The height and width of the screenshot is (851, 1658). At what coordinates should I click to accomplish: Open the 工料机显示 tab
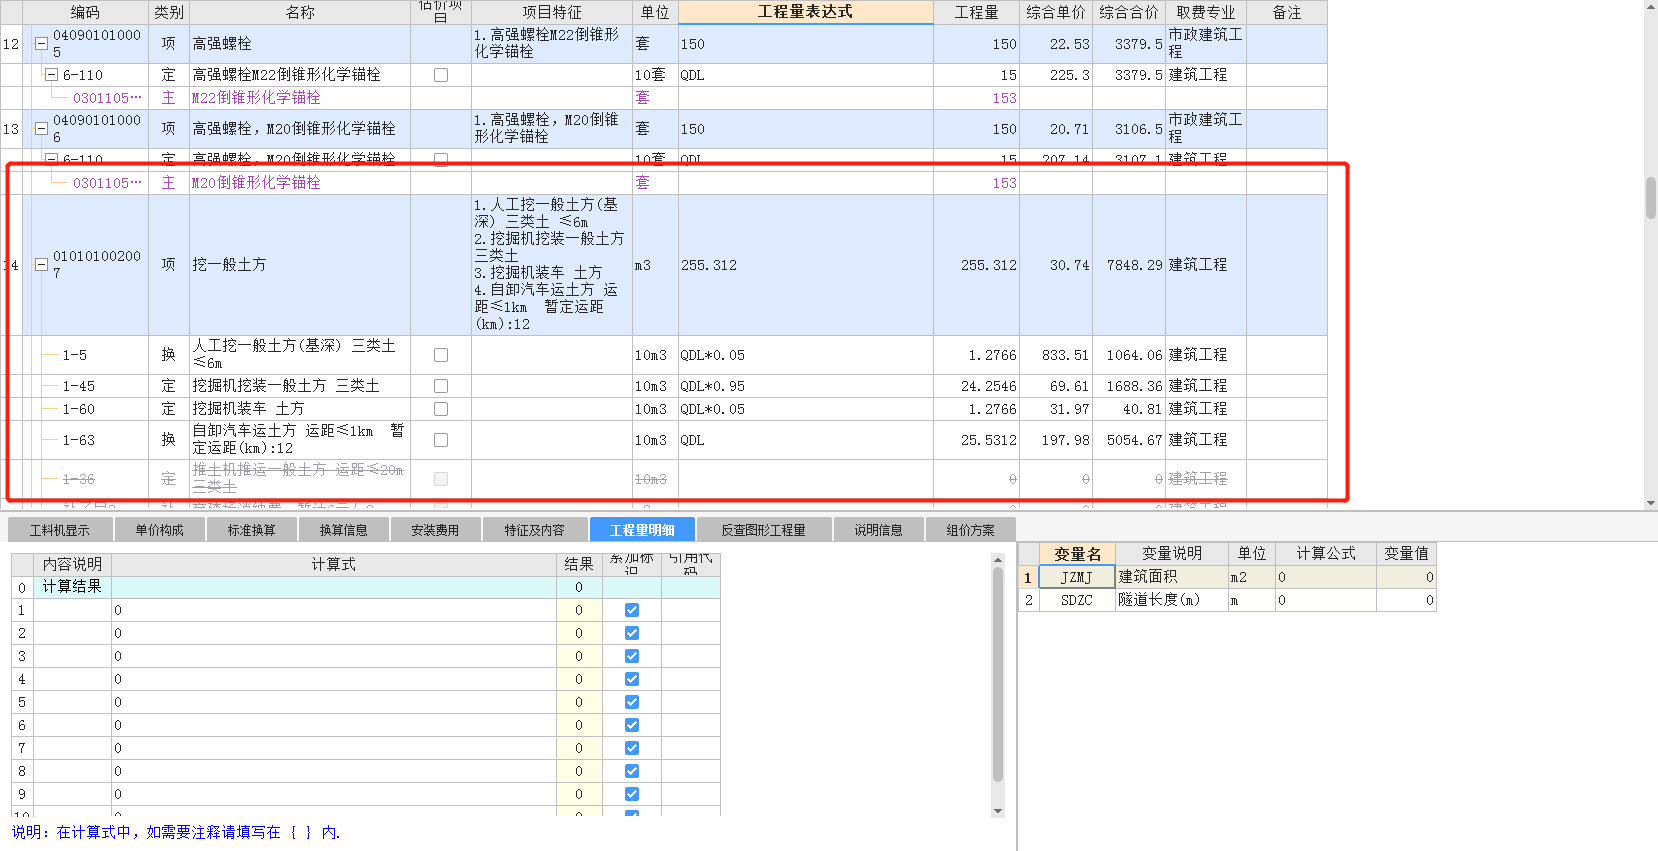[x=59, y=530]
